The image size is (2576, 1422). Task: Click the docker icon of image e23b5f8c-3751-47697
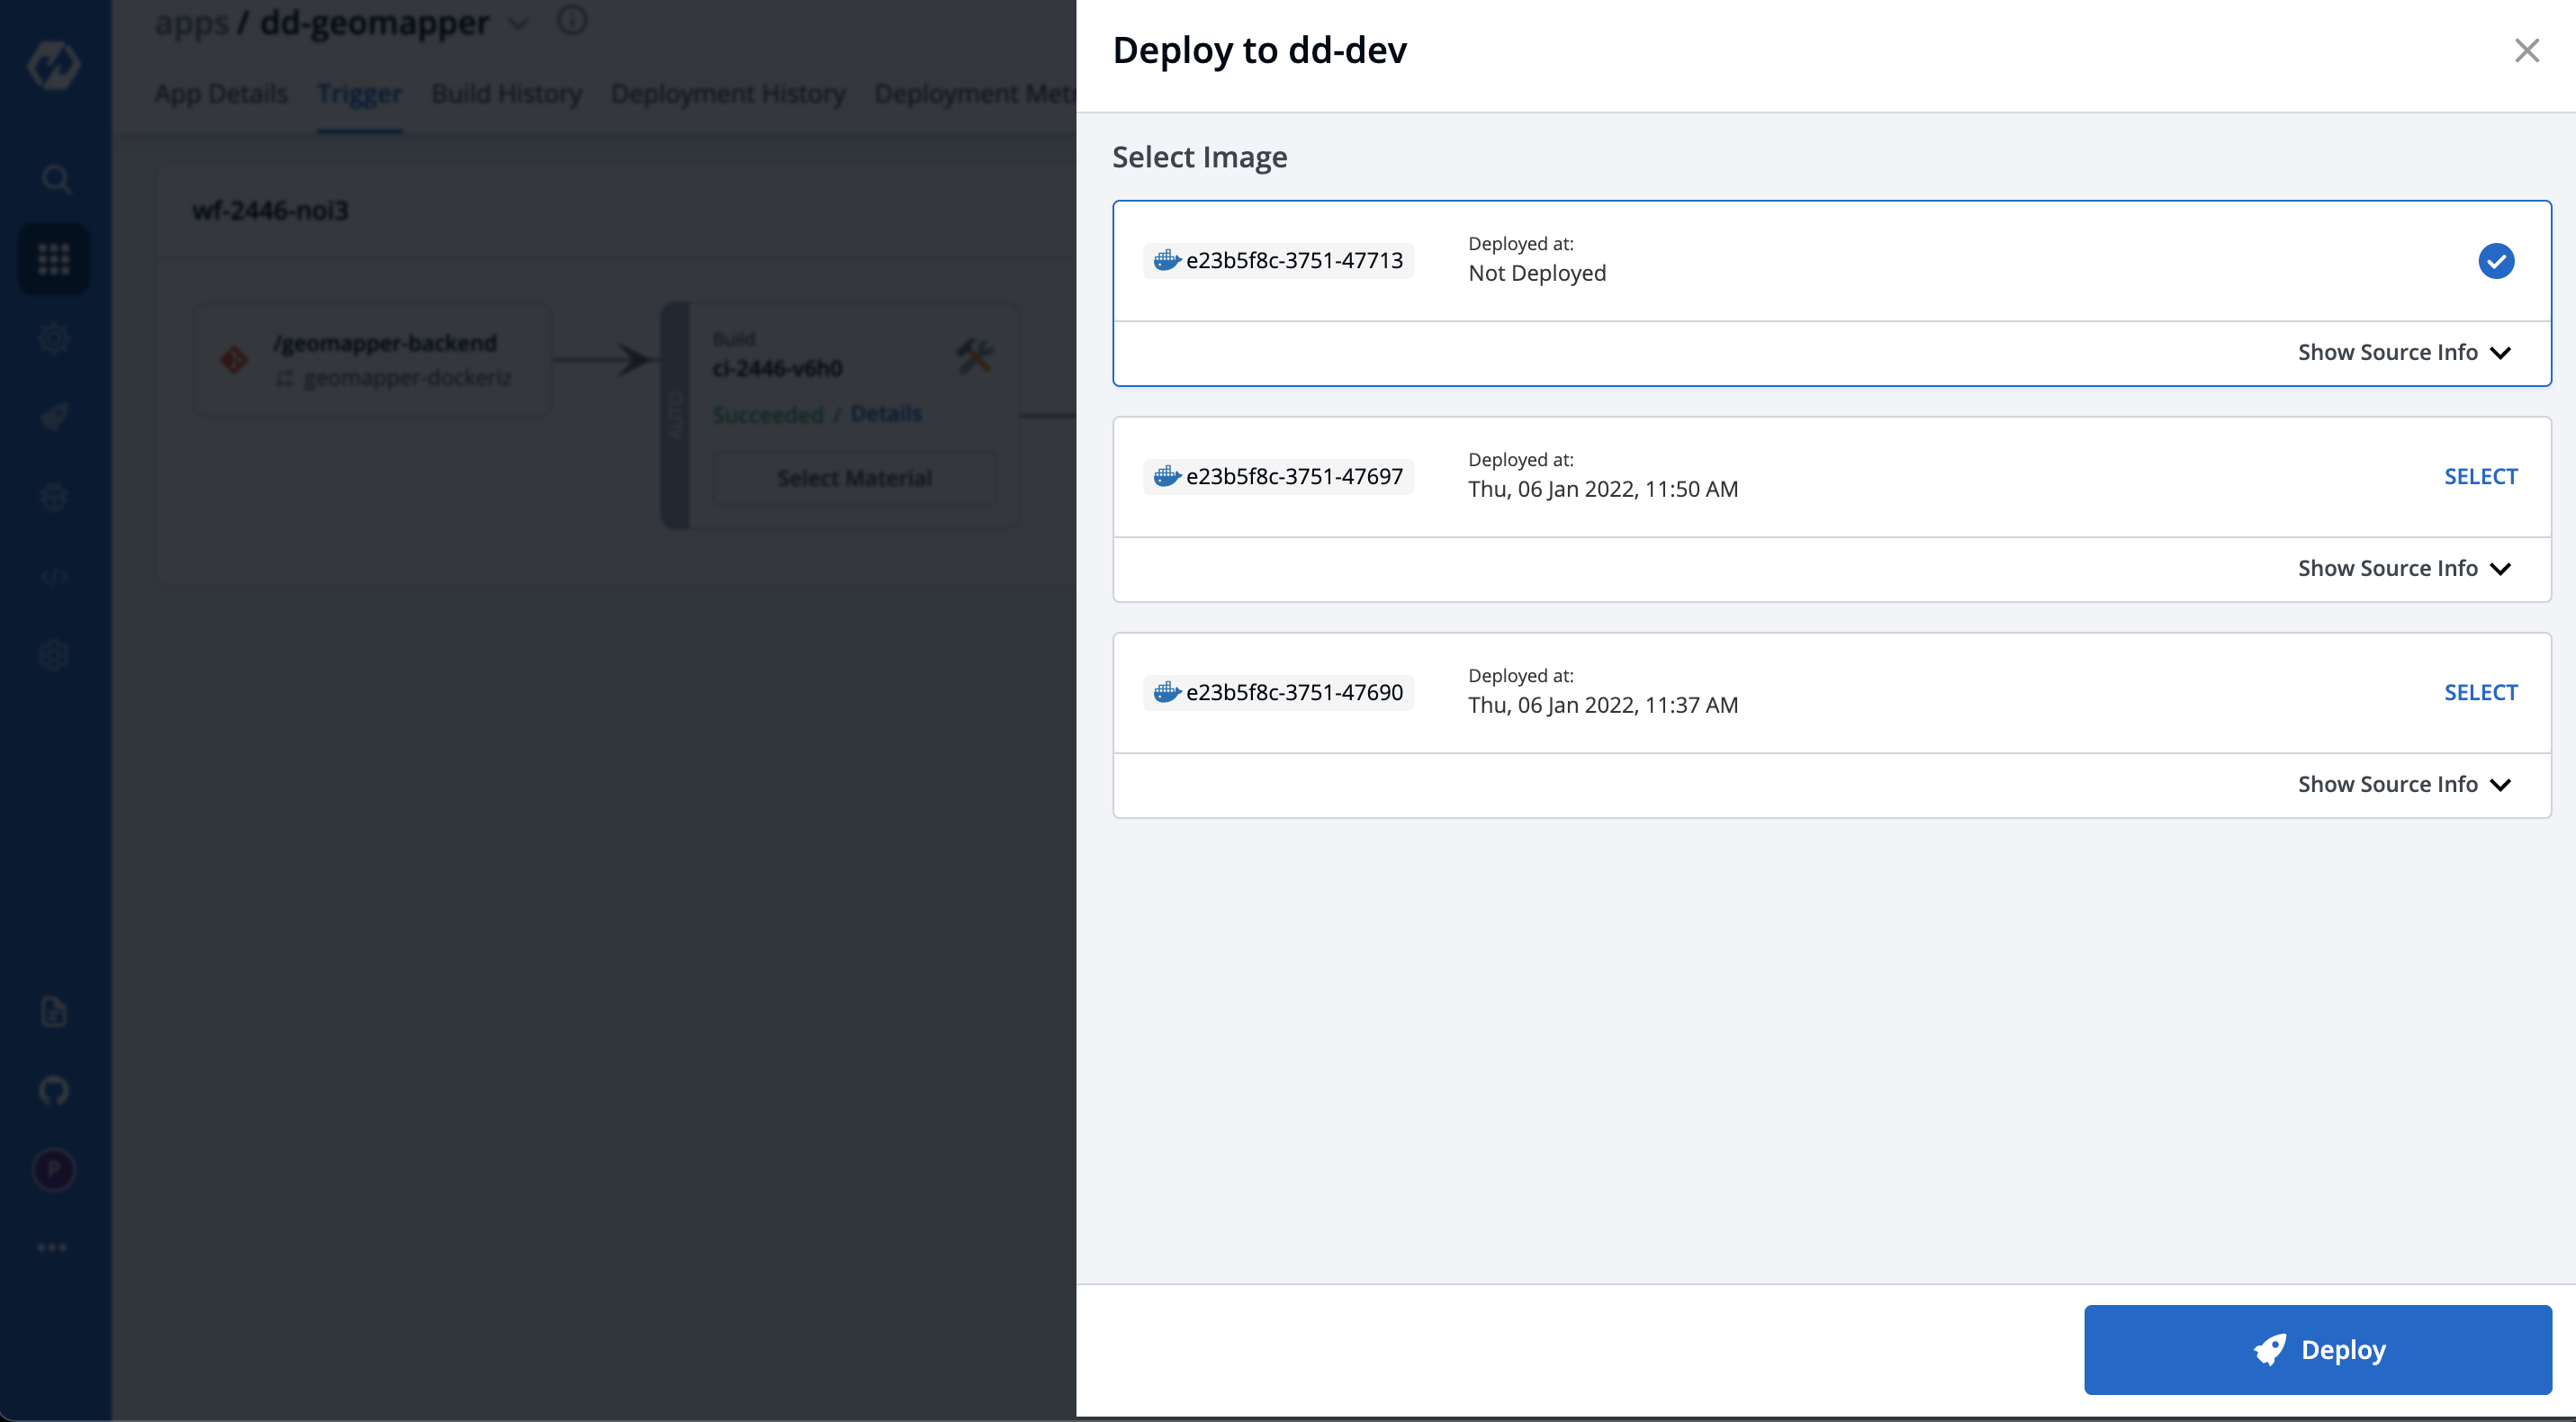1166,476
